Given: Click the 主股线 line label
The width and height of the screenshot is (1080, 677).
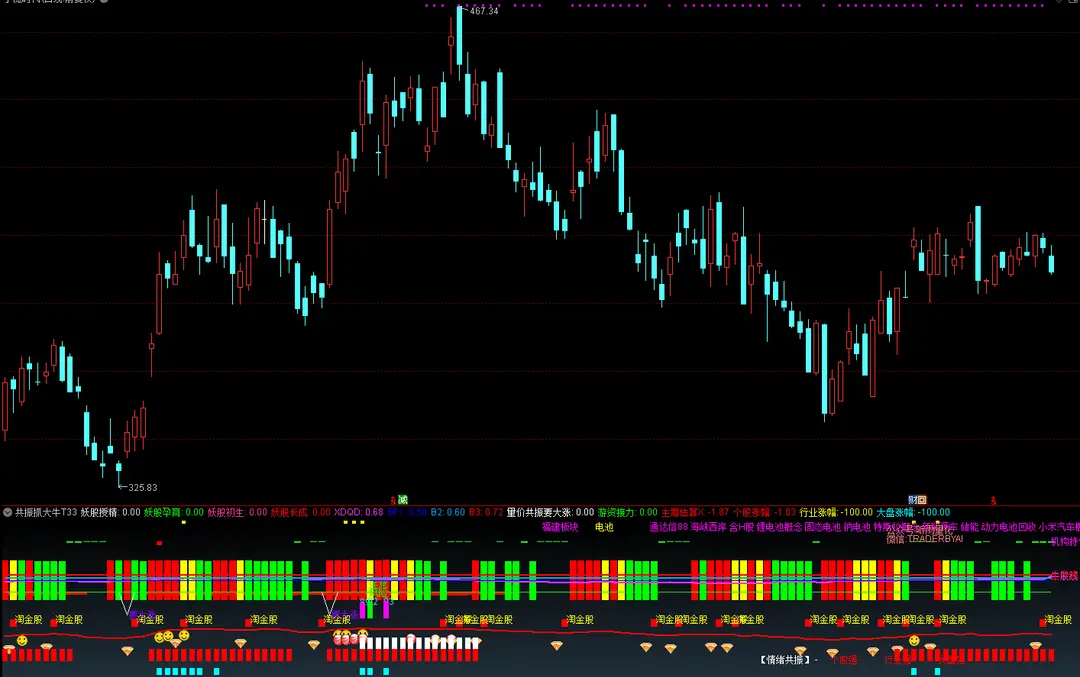Looking at the screenshot, I should 1064,576.
